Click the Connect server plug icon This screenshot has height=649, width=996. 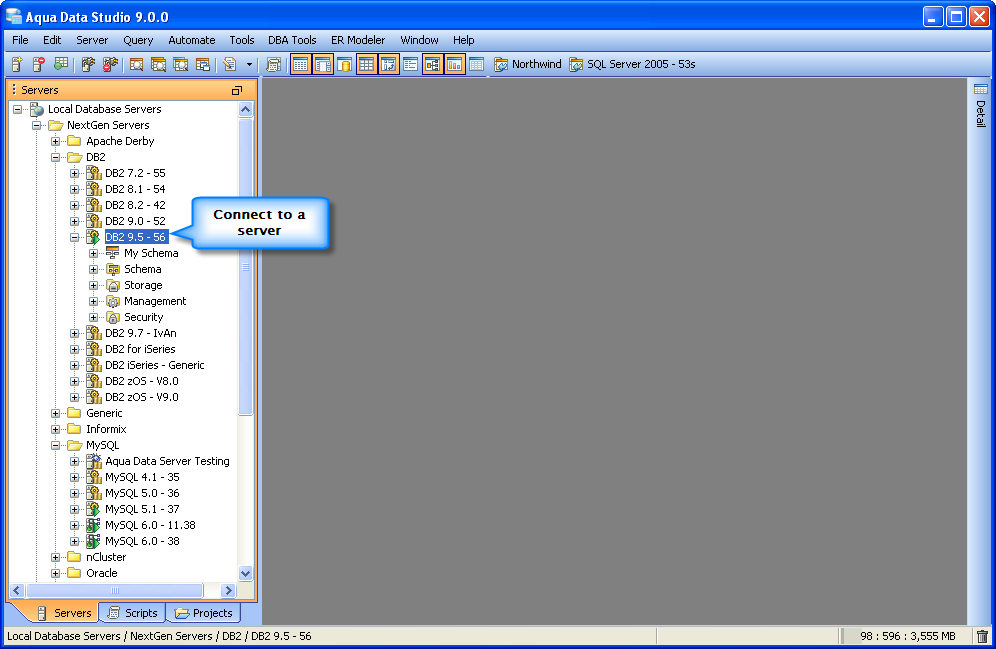(88, 64)
